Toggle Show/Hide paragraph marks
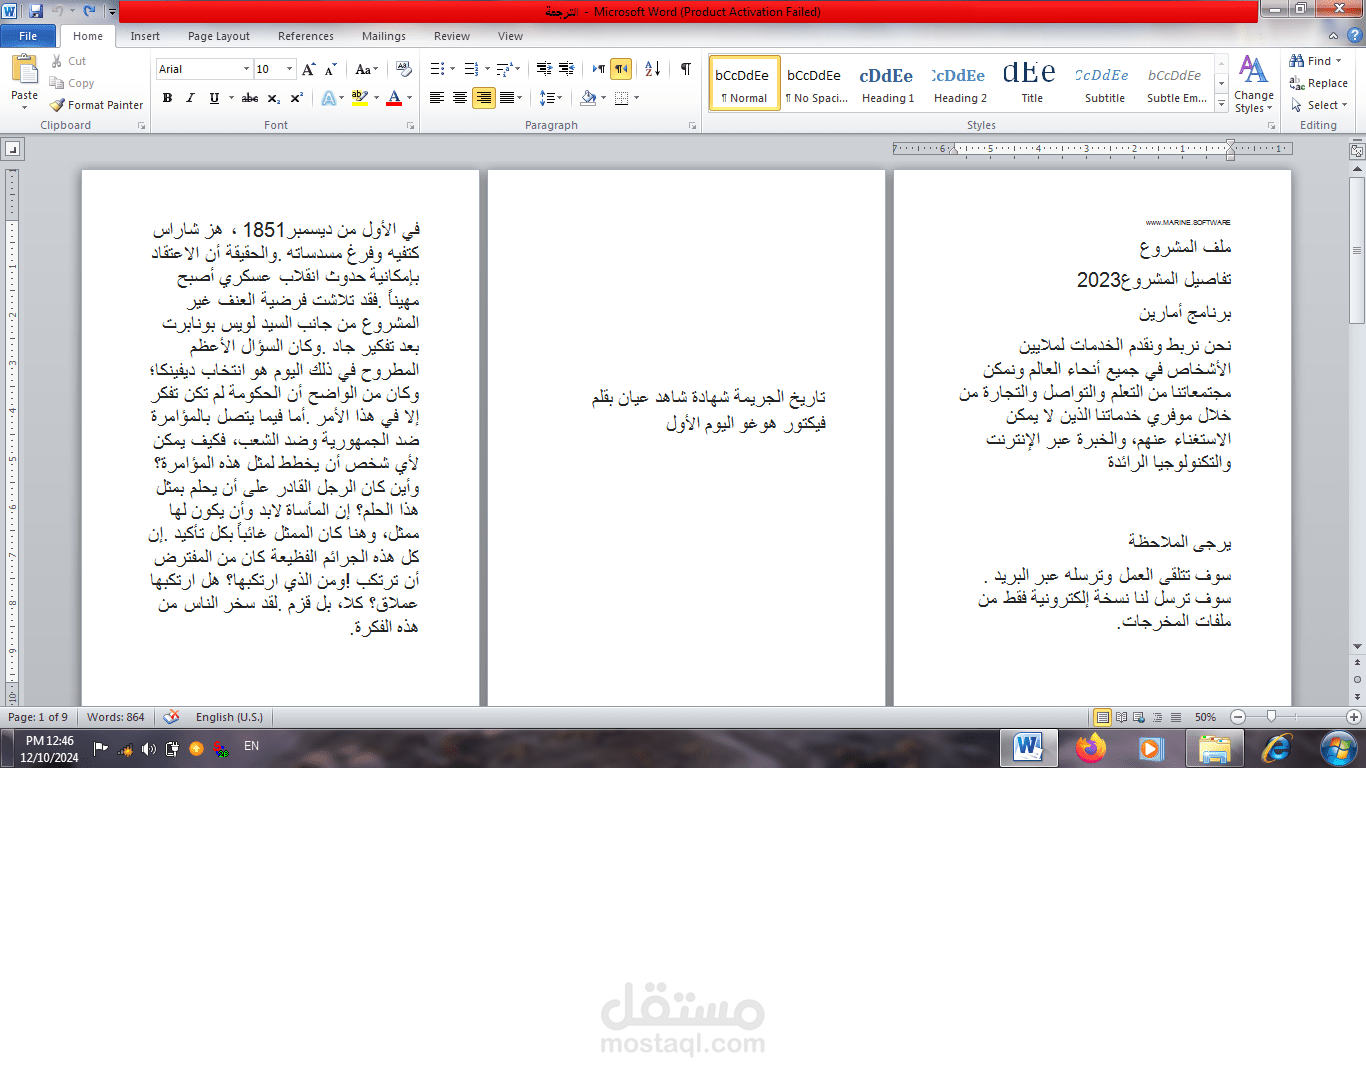The height and width of the screenshot is (1080, 1366). (x=686, y=69)
